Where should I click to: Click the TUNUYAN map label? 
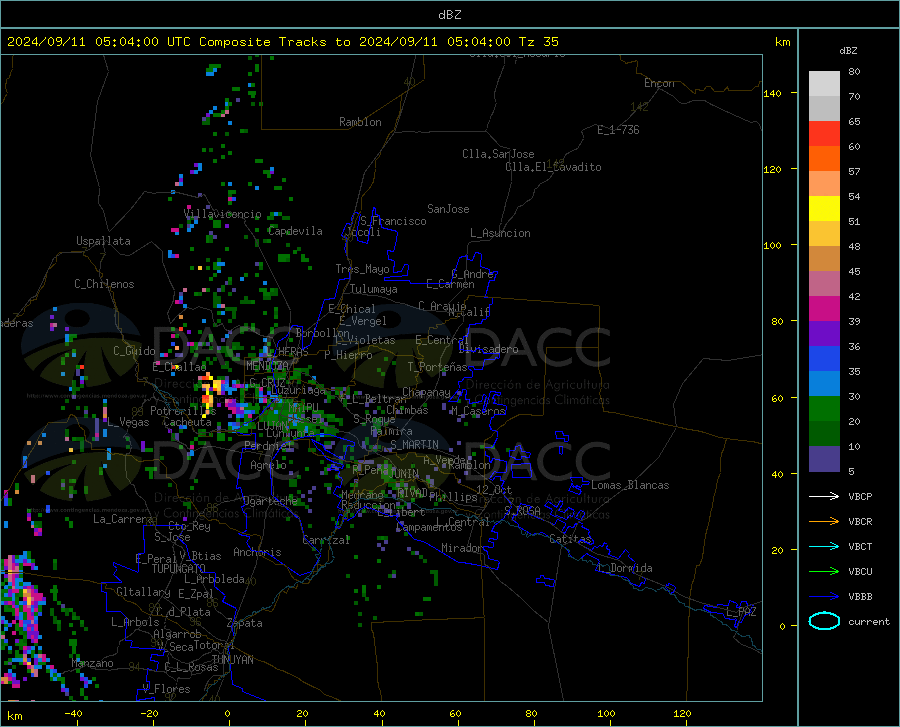pos(232,659)
